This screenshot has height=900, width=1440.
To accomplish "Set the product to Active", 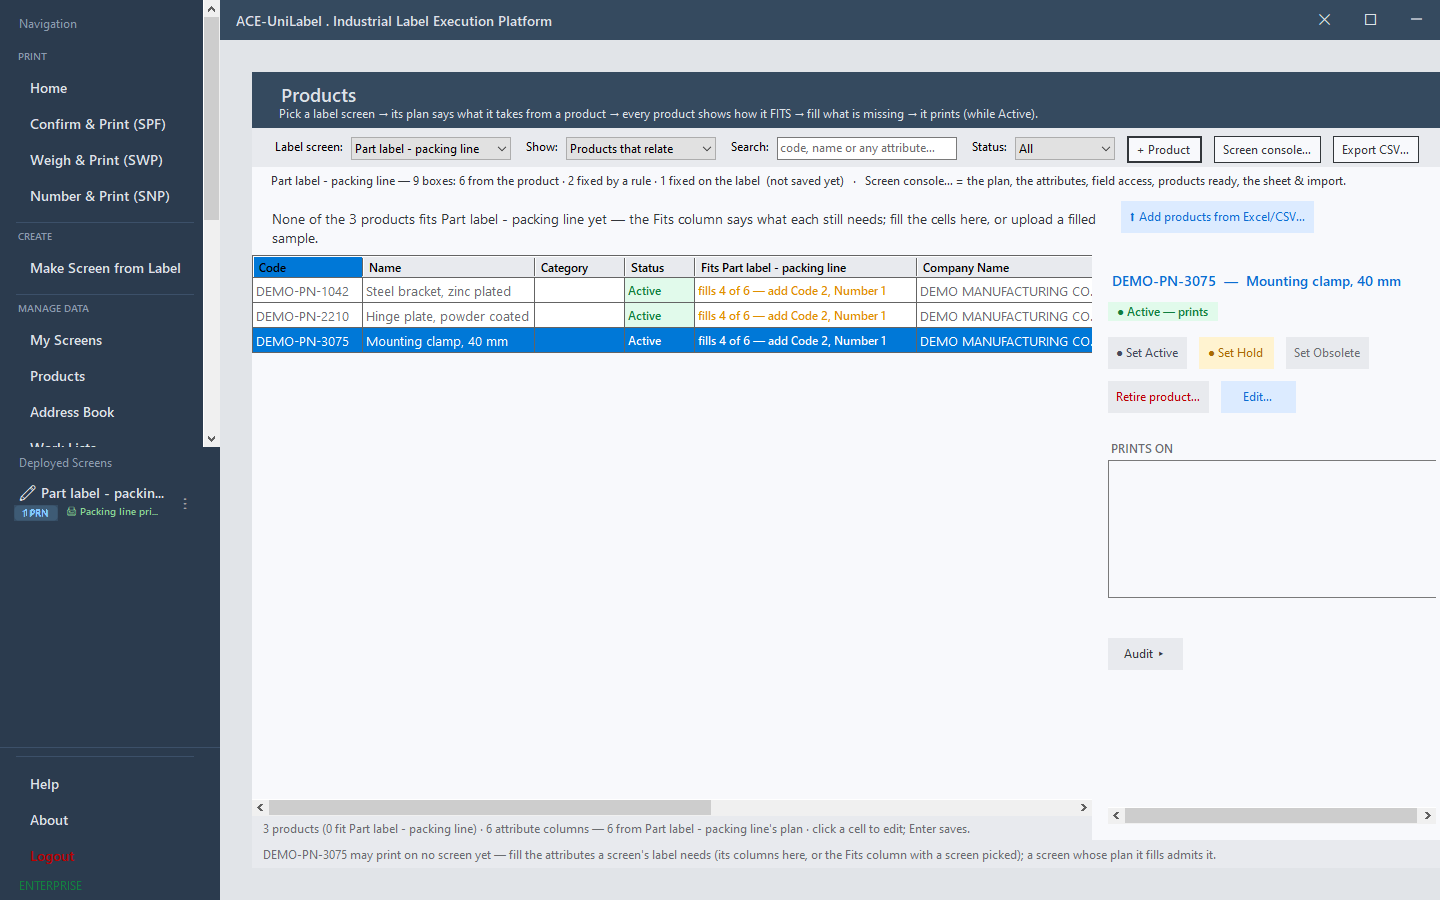I will tap(1147, 353).
